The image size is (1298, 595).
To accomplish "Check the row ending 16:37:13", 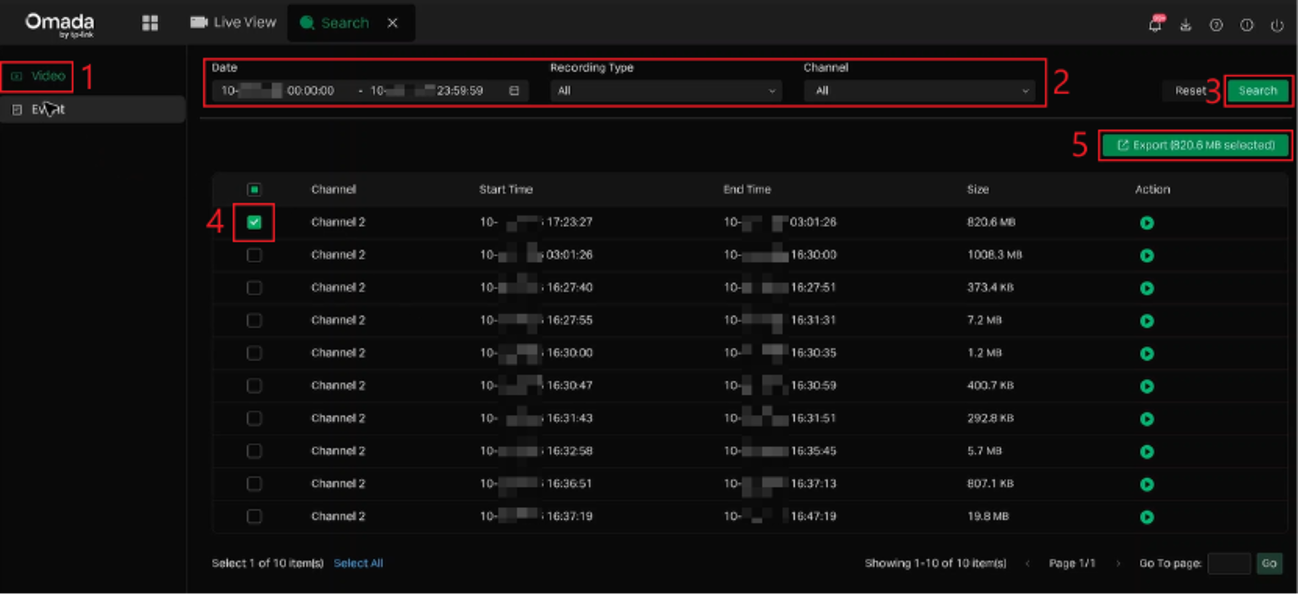I will [254, 484].
